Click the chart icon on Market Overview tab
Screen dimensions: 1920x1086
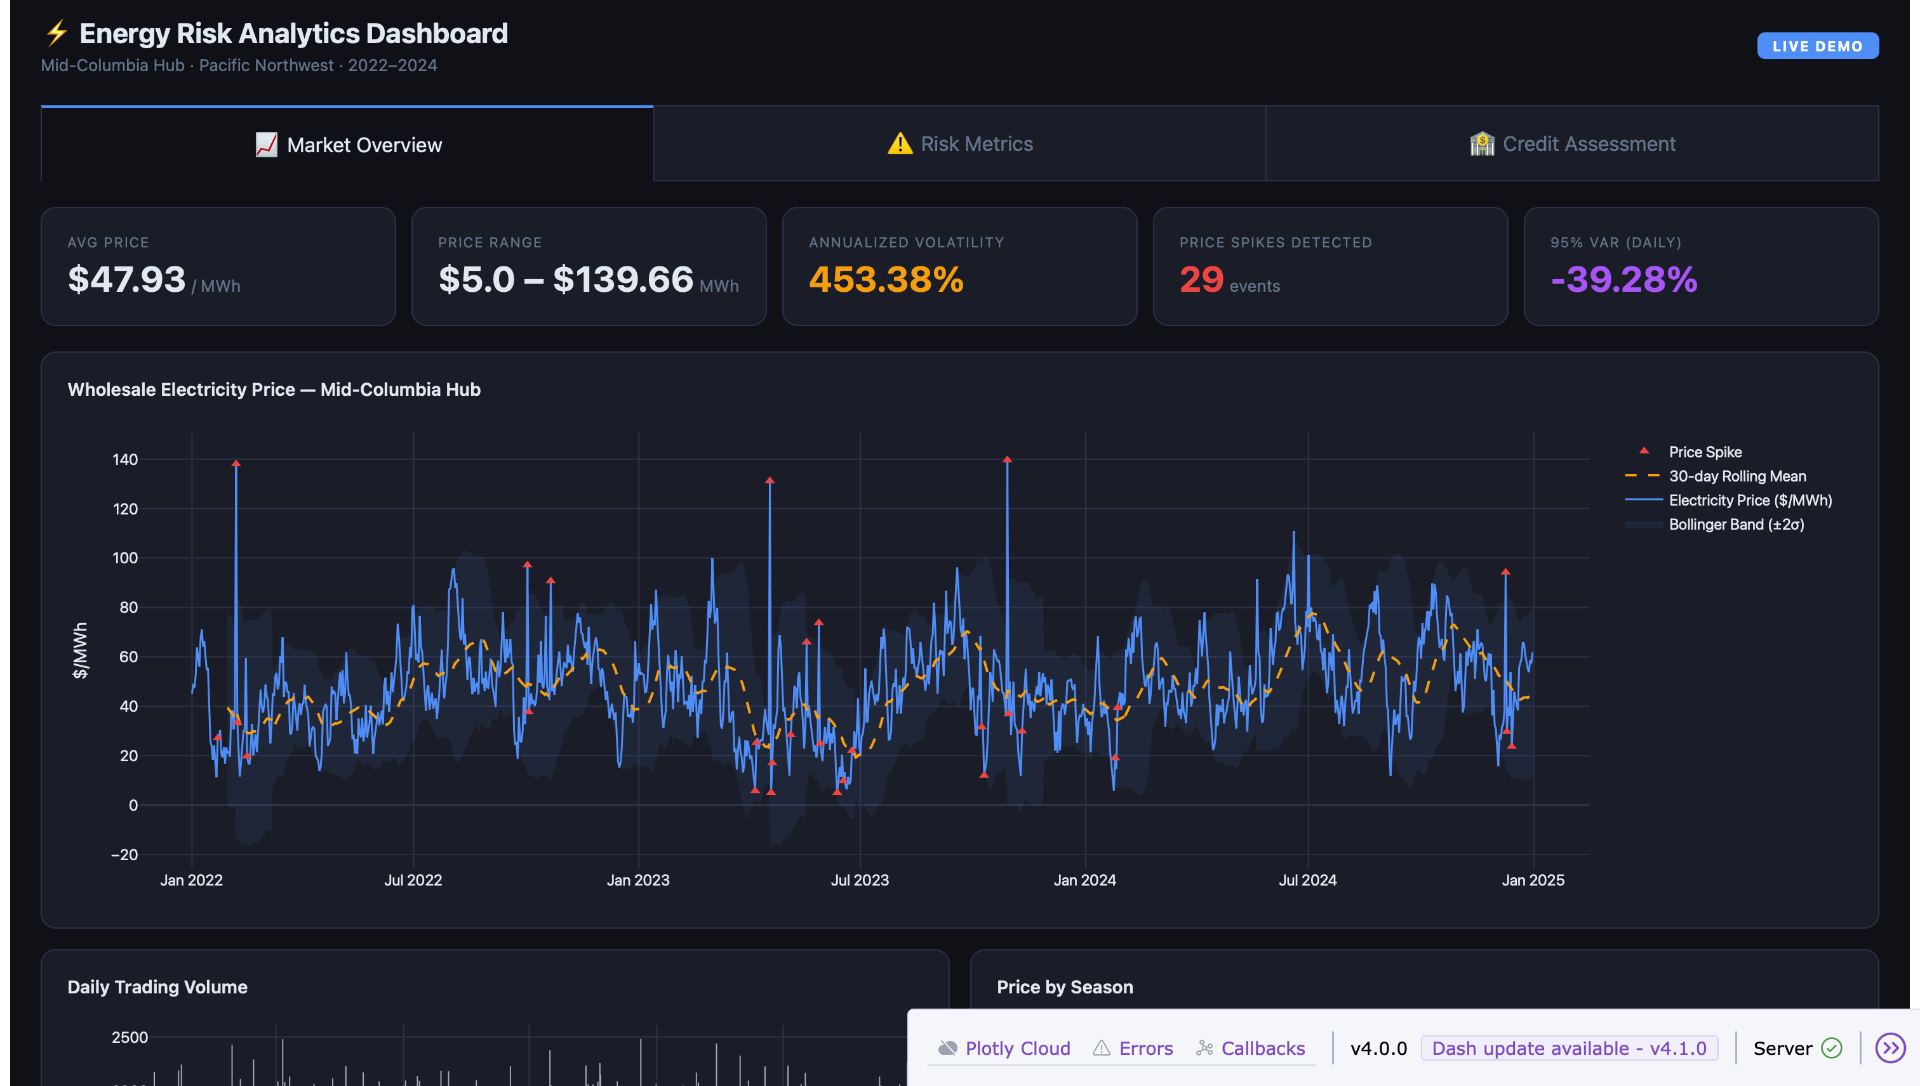tap(266, 145)
